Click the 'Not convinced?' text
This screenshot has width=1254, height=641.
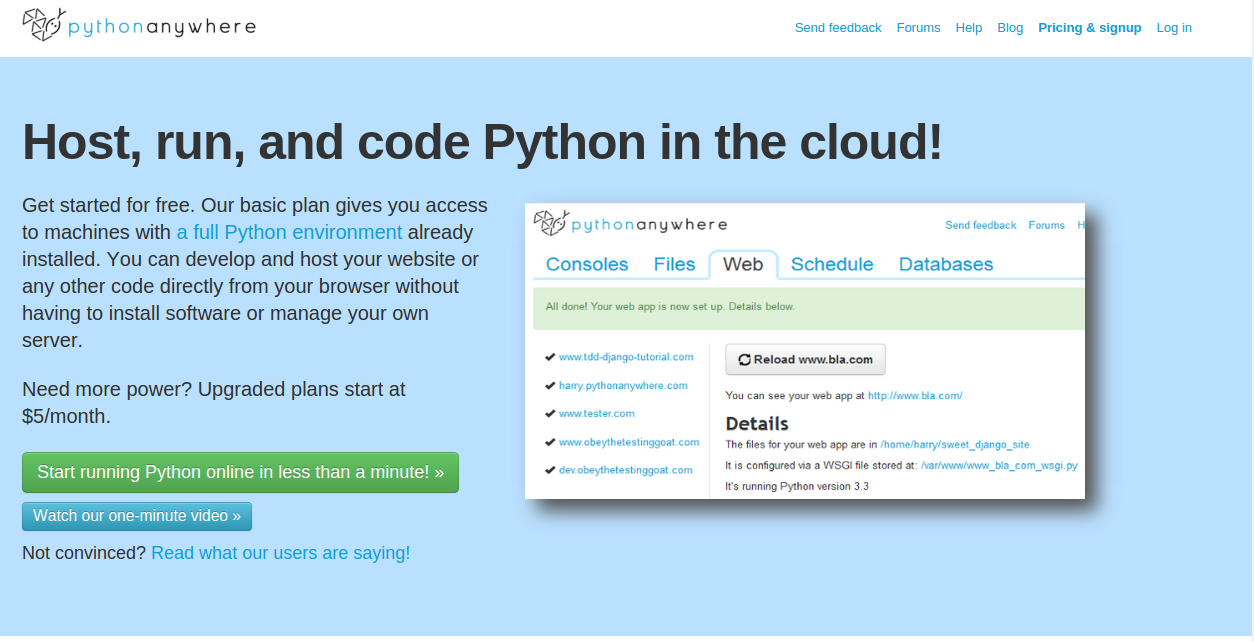(x=84, y=553)
